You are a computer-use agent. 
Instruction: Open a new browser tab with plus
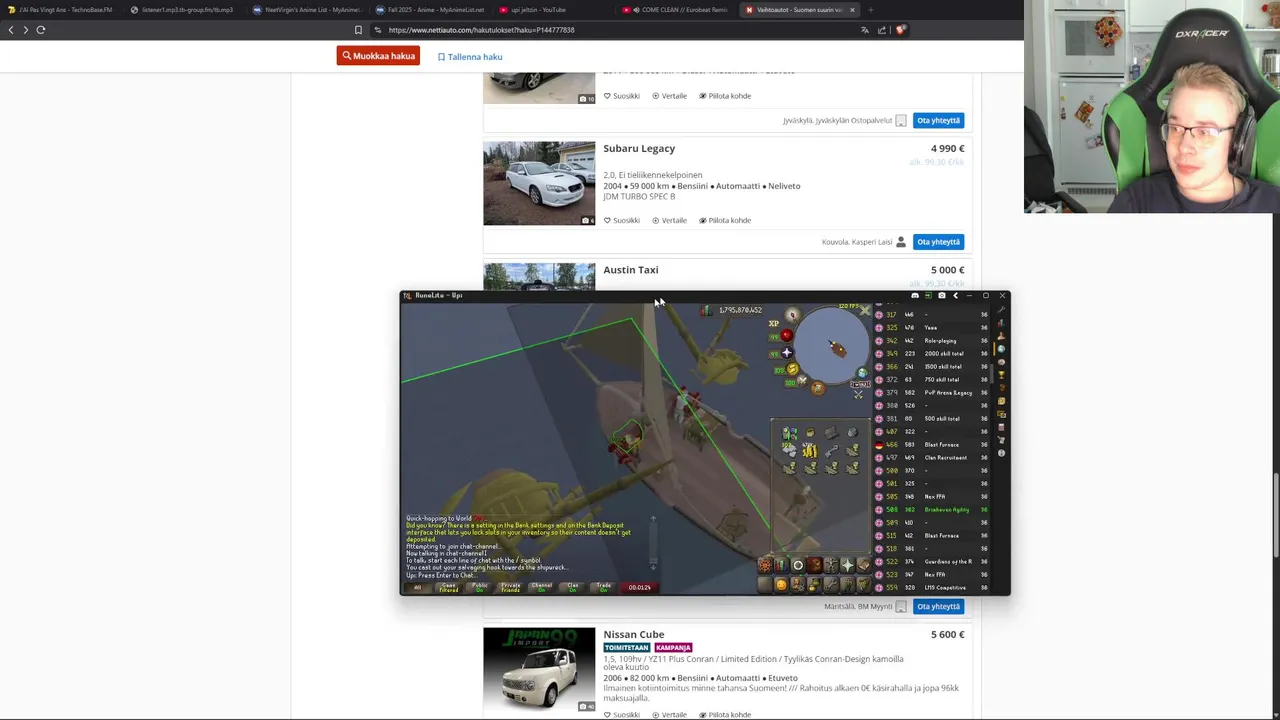870,10
